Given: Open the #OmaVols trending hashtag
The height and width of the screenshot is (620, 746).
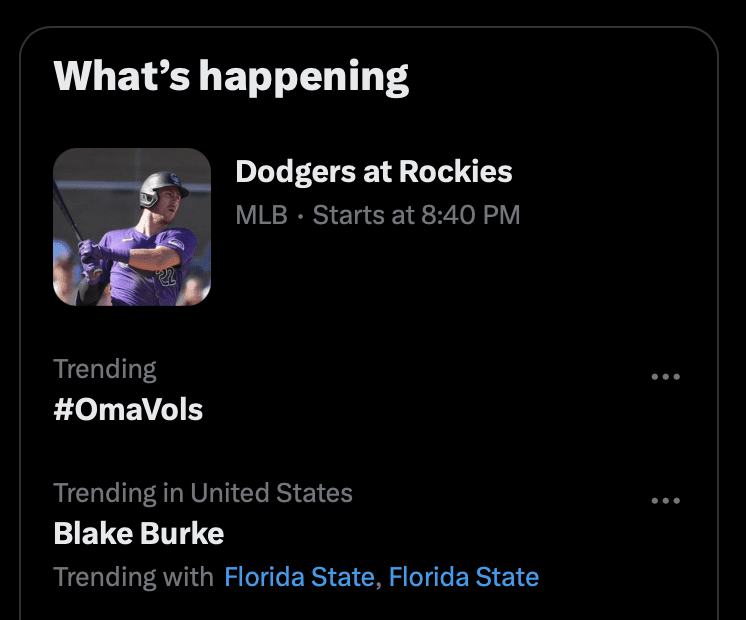Looking at the screenshot, I should (x=128, y=409).
